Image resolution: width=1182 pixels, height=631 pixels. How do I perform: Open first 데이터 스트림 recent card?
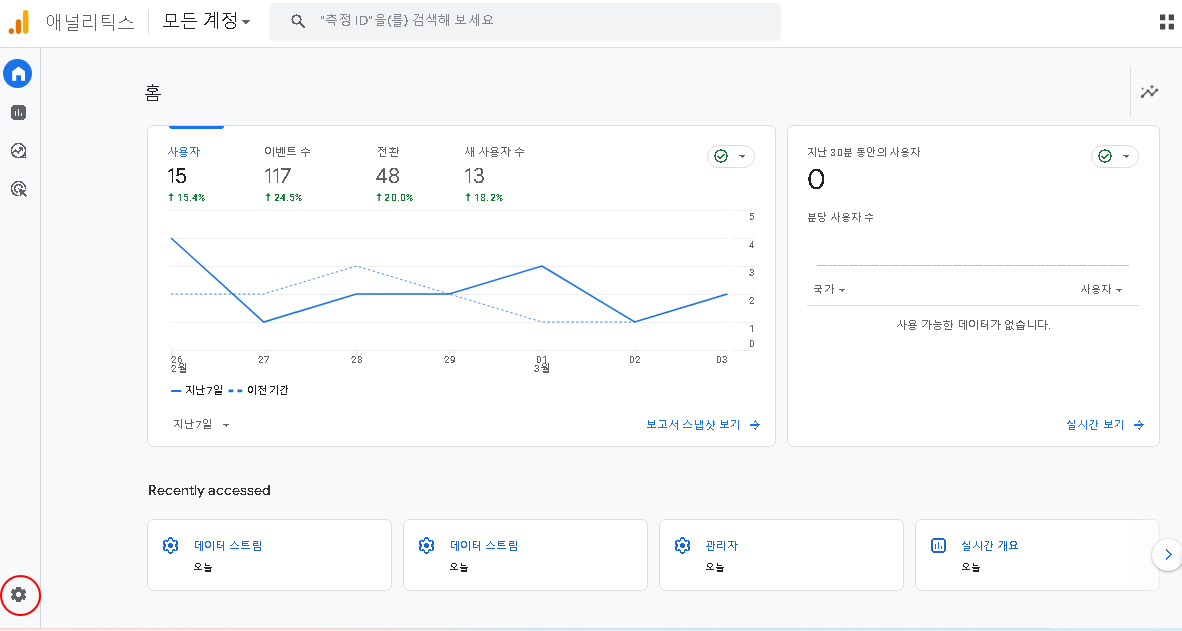[269, 555]
